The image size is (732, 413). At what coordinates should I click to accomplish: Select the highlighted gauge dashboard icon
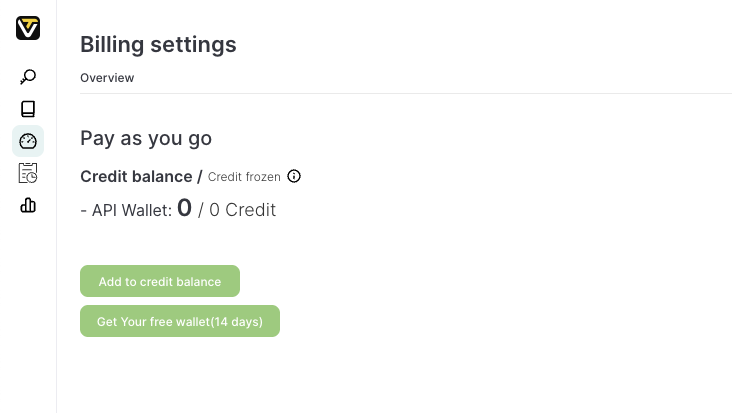pyautogui.click(x=28, y=141)
